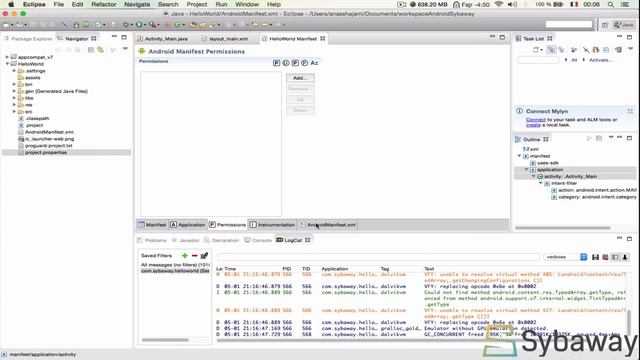This screenshot has width=640, height=360.
Task: Click the Spotlight search icon in menu bar
Action: pos(611,4)
